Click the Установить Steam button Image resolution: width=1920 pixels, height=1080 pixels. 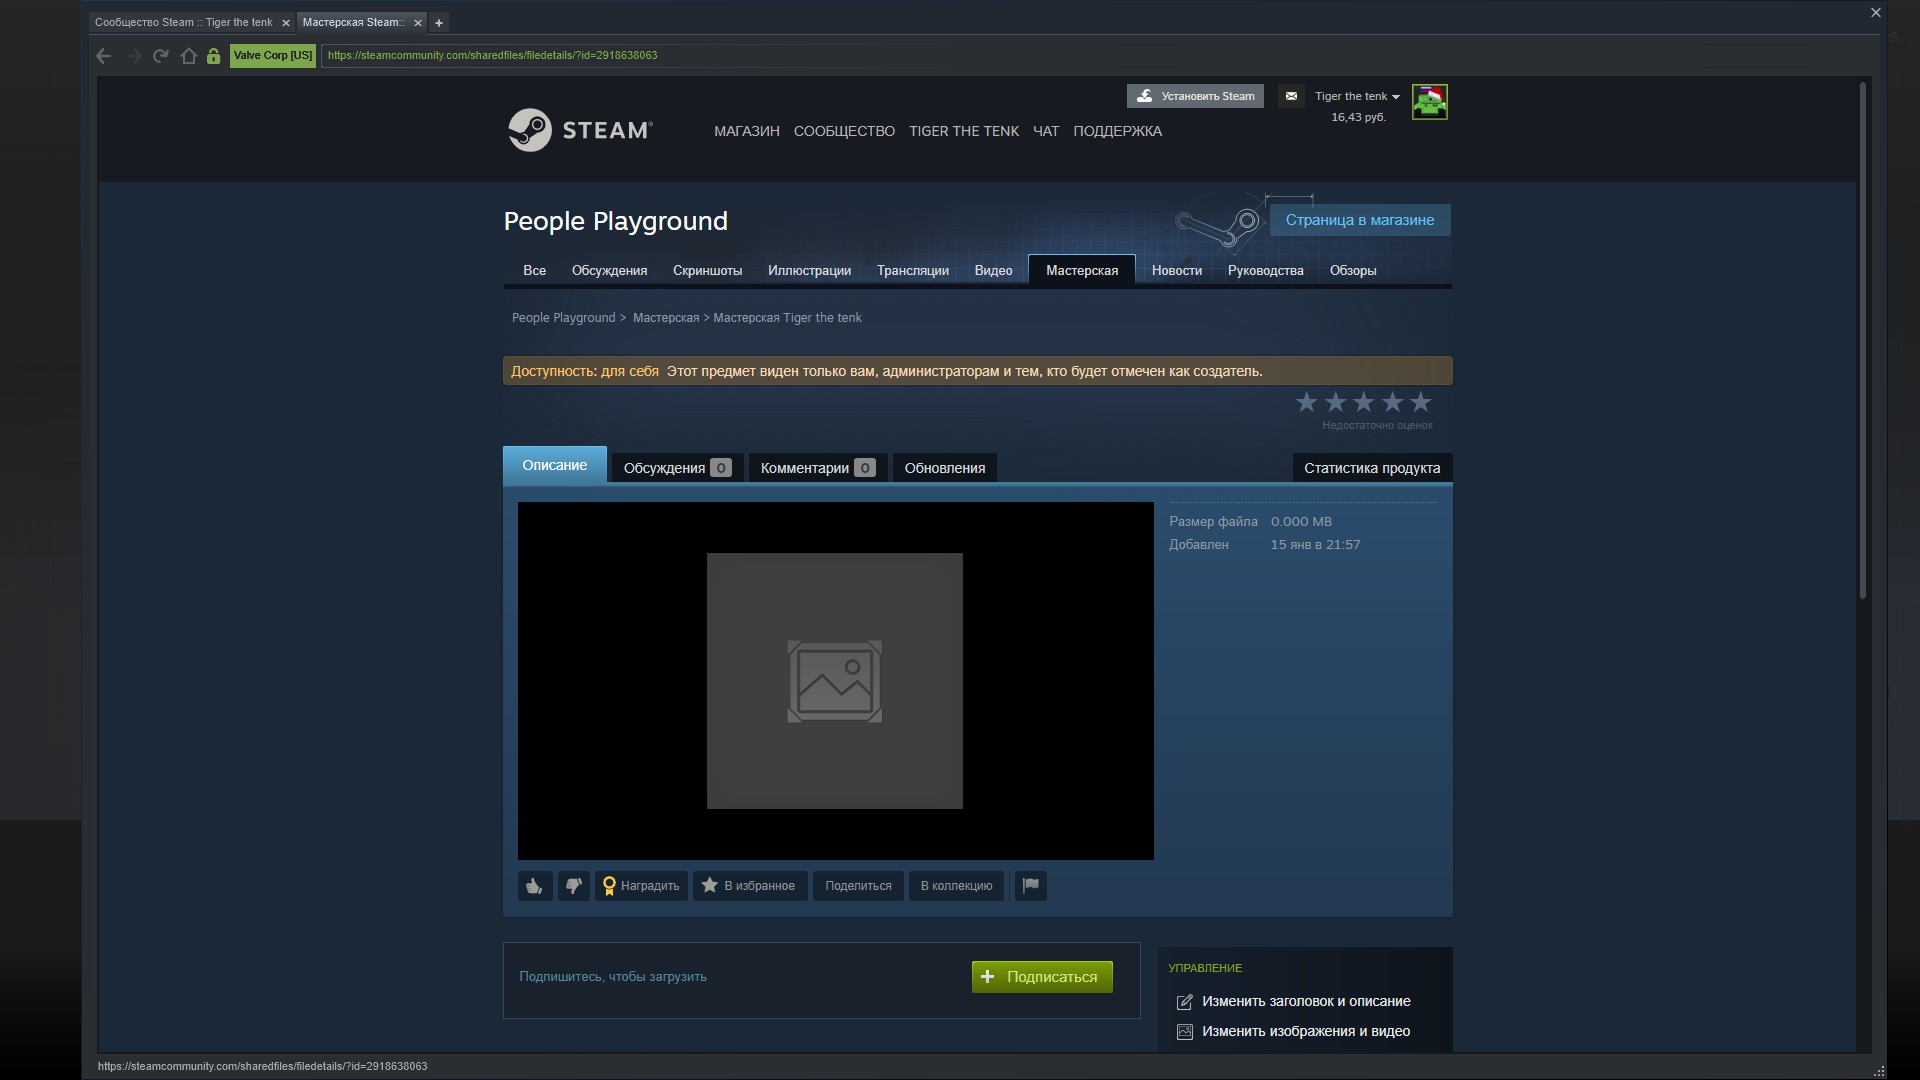(x=1195, y=96)
